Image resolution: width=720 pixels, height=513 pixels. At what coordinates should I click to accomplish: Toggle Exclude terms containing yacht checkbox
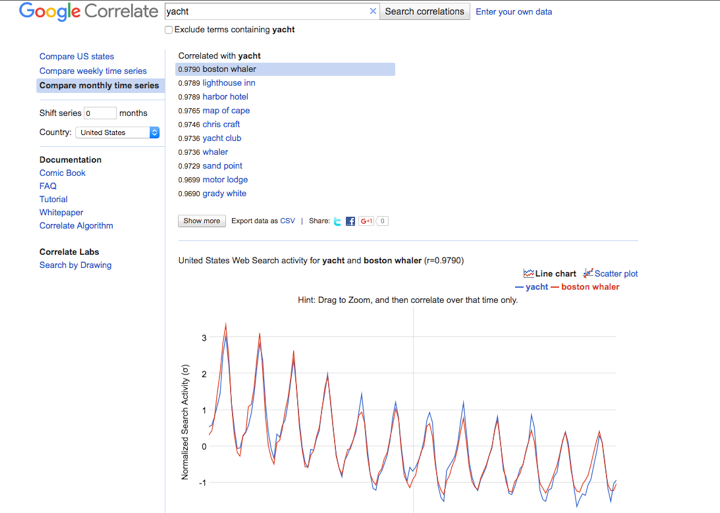pyautogui.click(x=169, y=30)
